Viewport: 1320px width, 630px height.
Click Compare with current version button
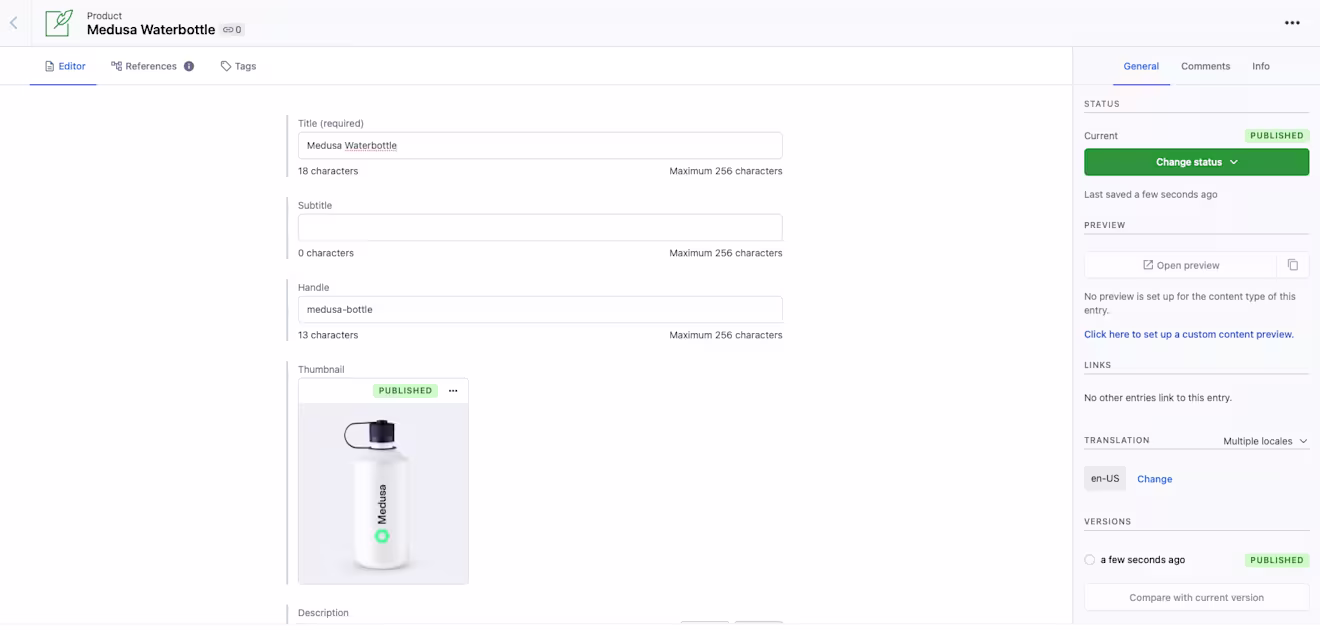tap(1196, 597)
